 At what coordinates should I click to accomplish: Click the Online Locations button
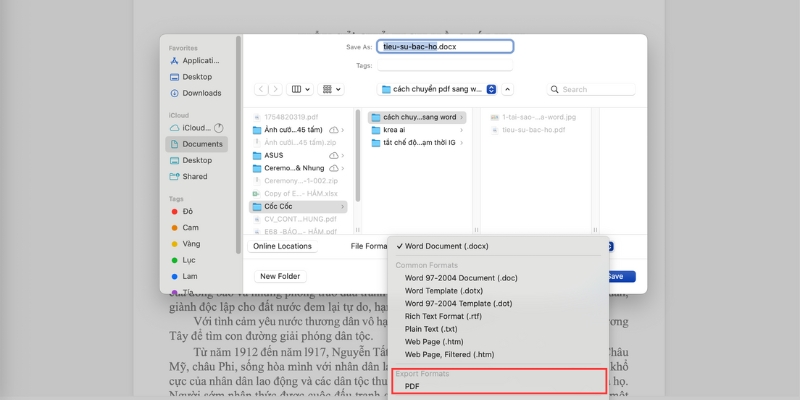tap(282, 245)
